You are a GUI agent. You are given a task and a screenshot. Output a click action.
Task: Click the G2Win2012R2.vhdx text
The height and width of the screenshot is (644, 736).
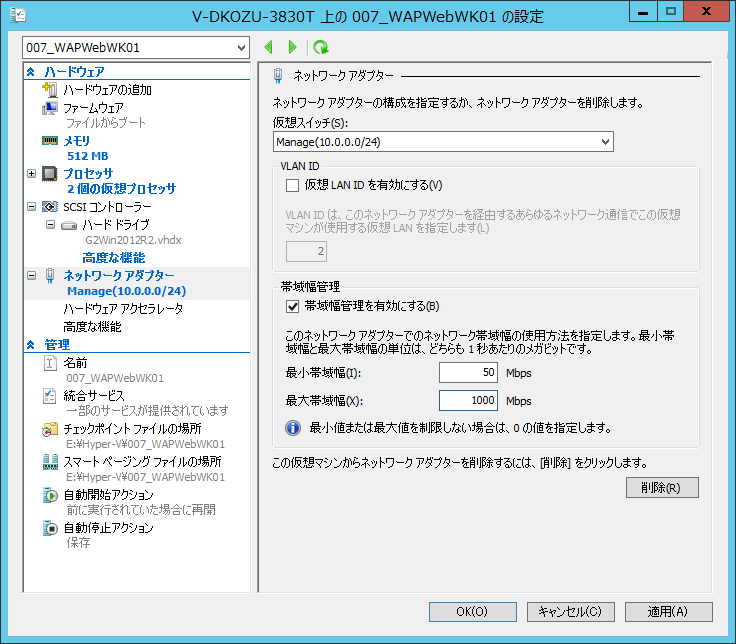133,240
